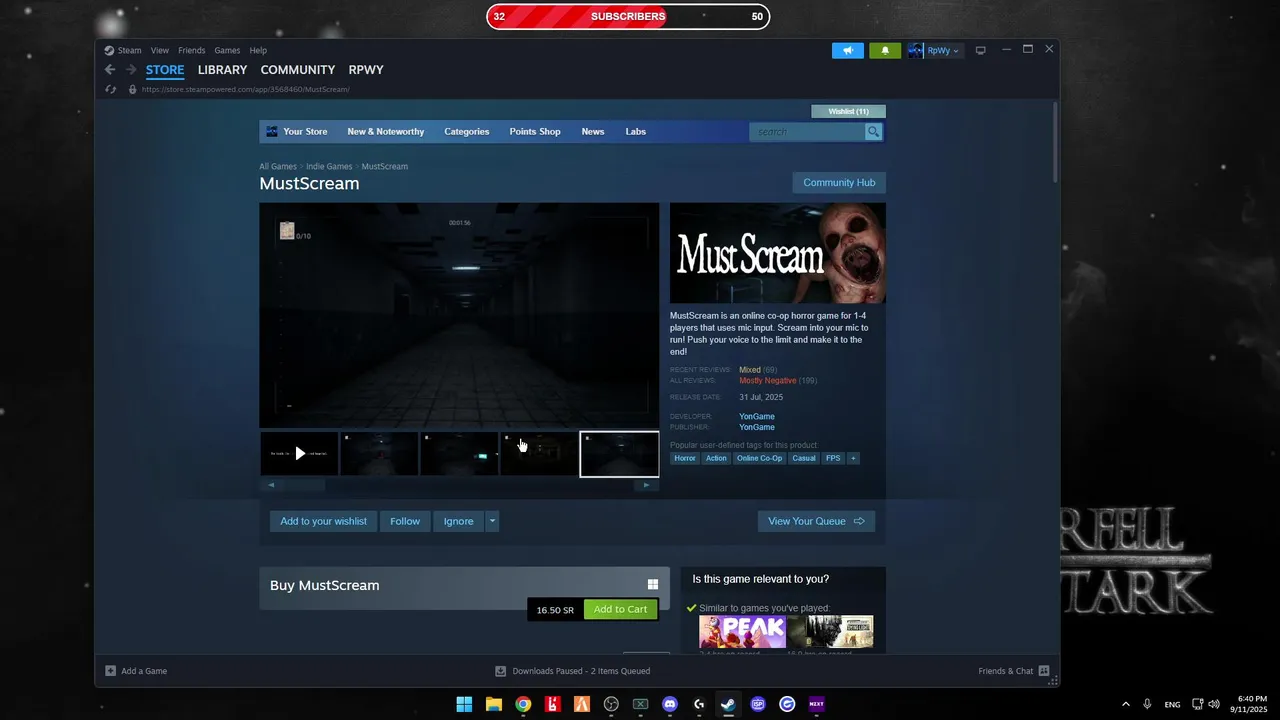The height and width of the screenshot is (720, 1280).
Task: Open OBS Studio from the taskbar
Action: pyautogui.click(x=611, y=704)
